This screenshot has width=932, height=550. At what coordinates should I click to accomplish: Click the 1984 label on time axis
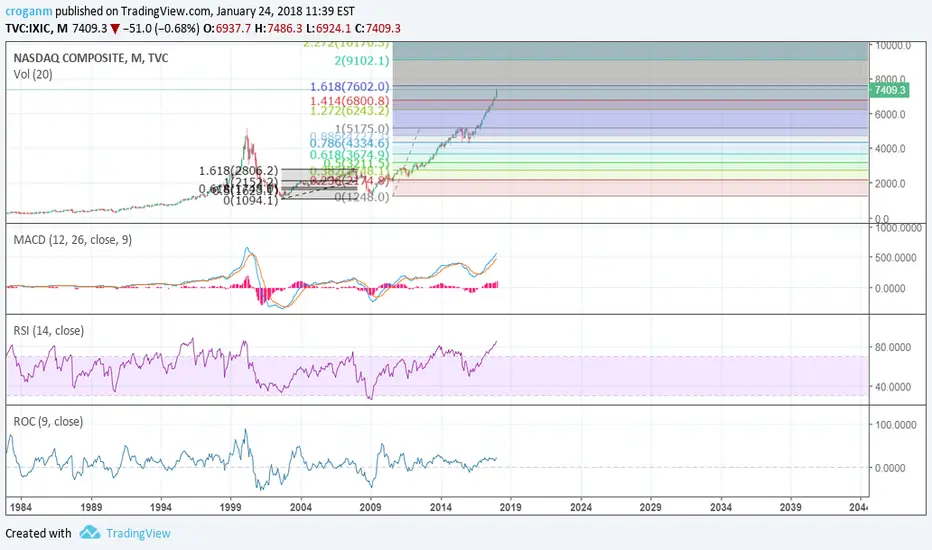21,507
